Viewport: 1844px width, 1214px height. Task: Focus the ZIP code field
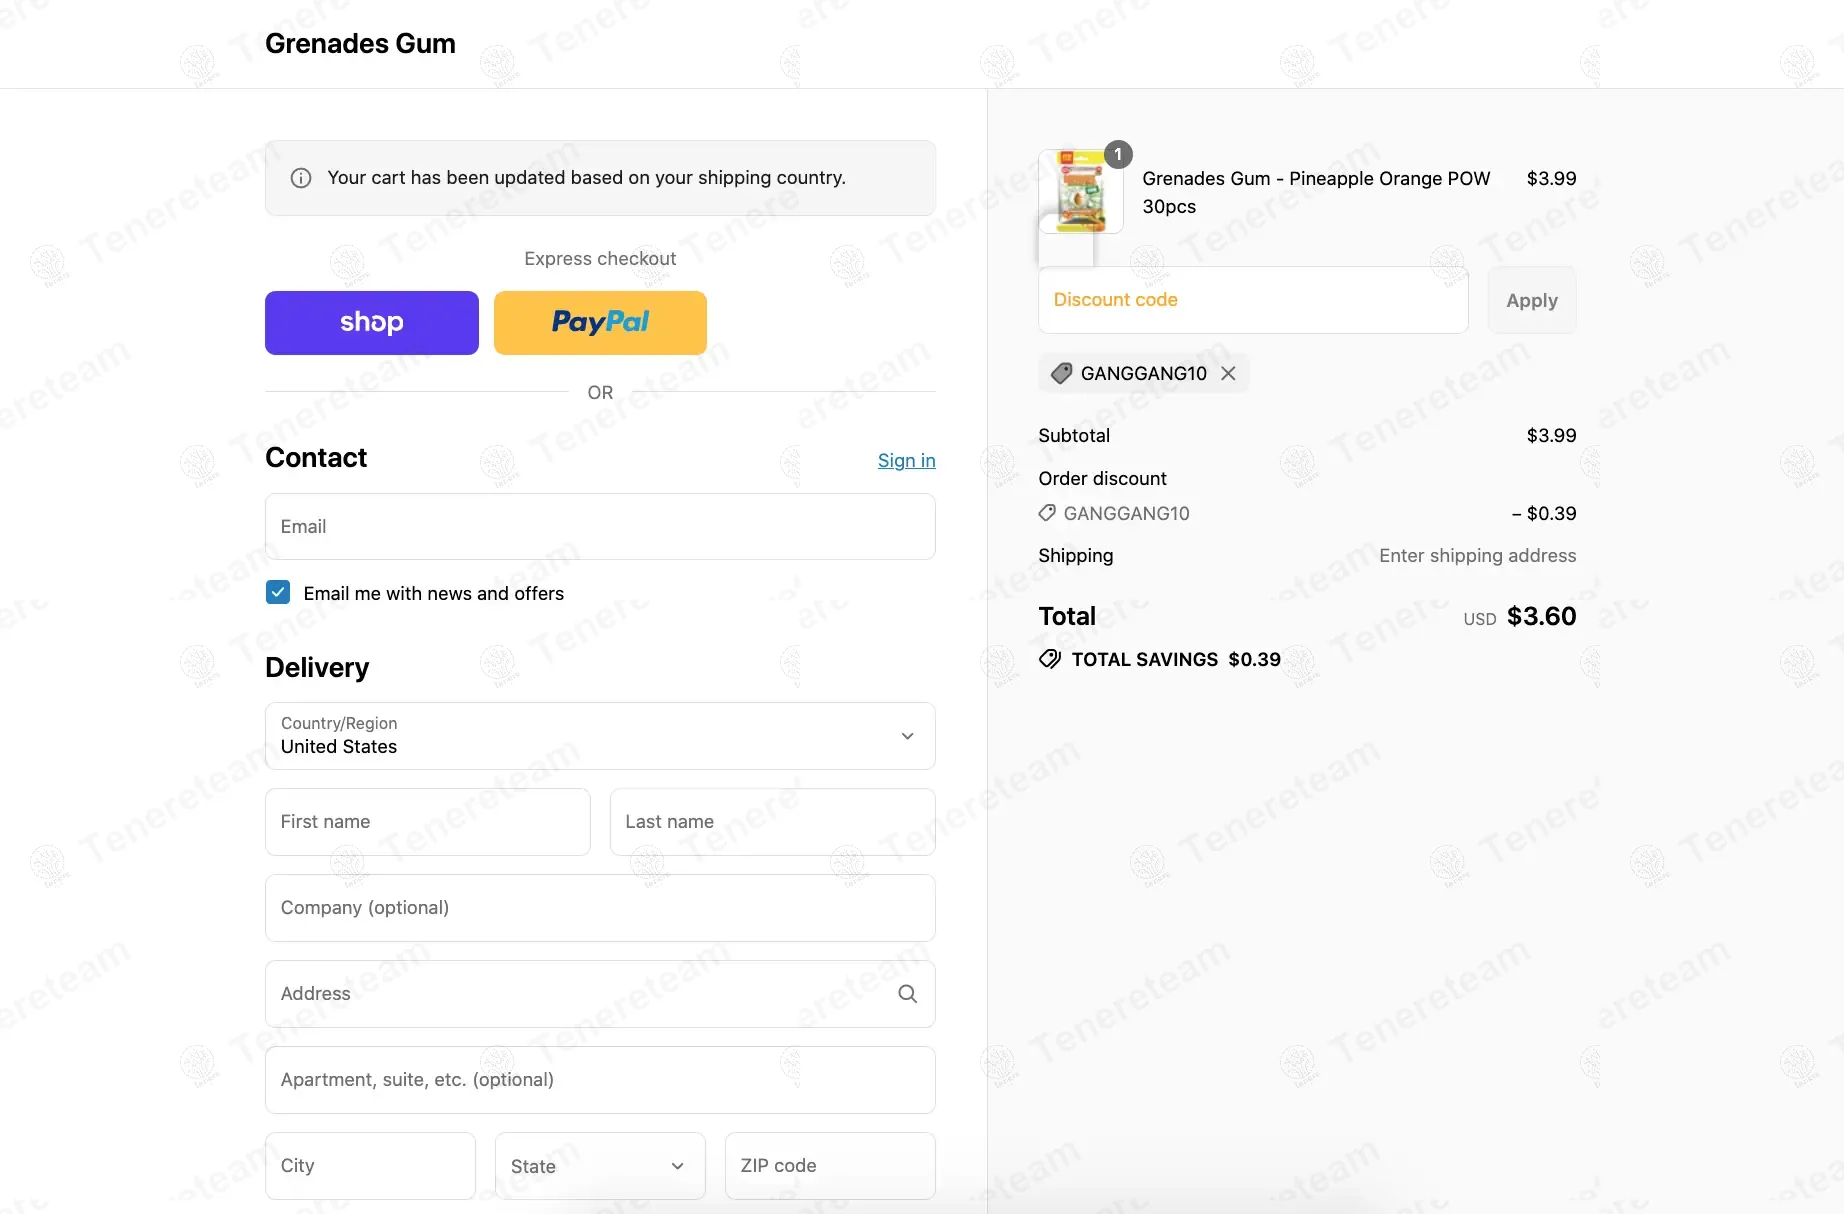click(830, 1166)
